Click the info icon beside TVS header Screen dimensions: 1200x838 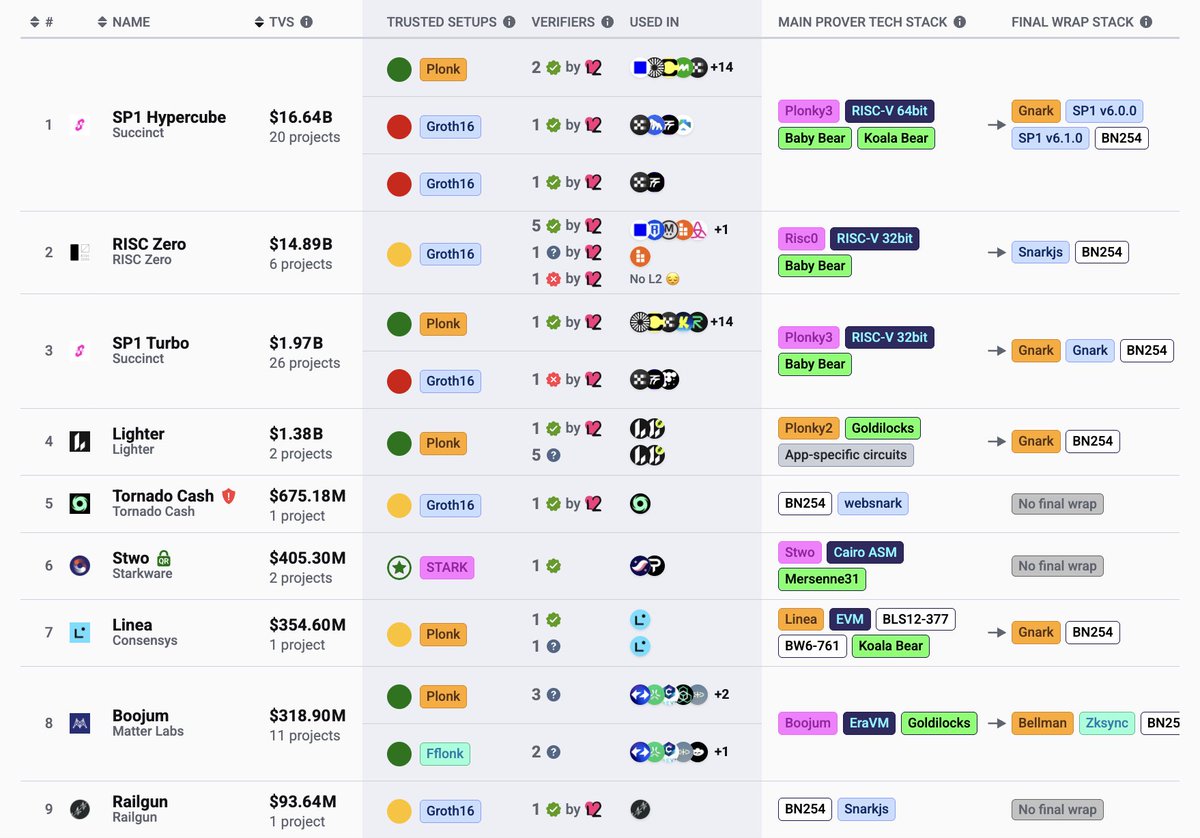[x=307, y=21]
